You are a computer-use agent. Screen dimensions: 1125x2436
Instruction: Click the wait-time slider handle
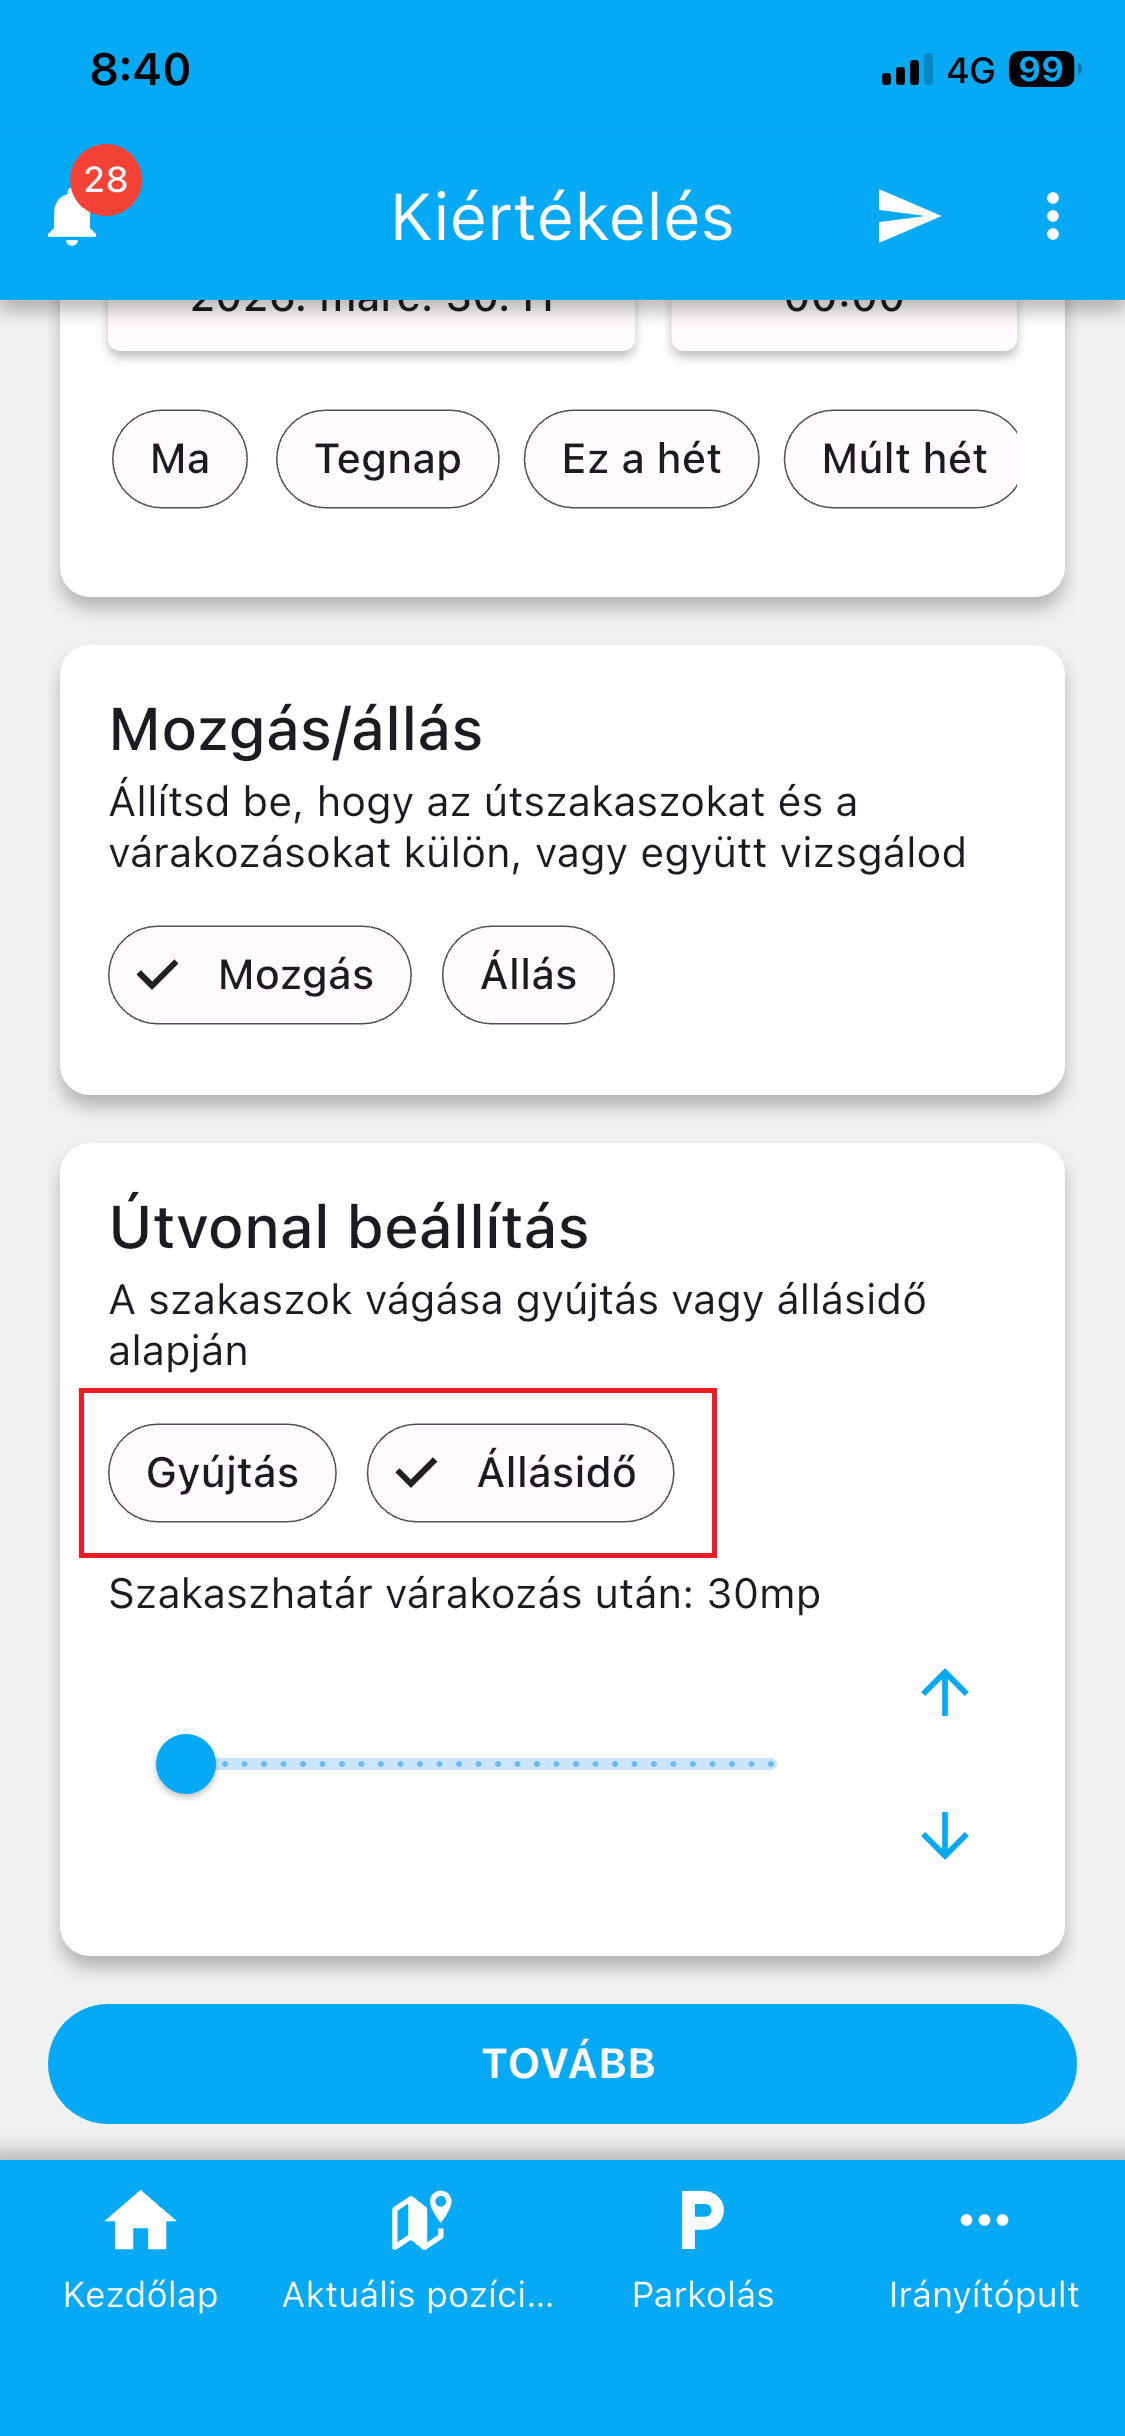pos(186,1764)
